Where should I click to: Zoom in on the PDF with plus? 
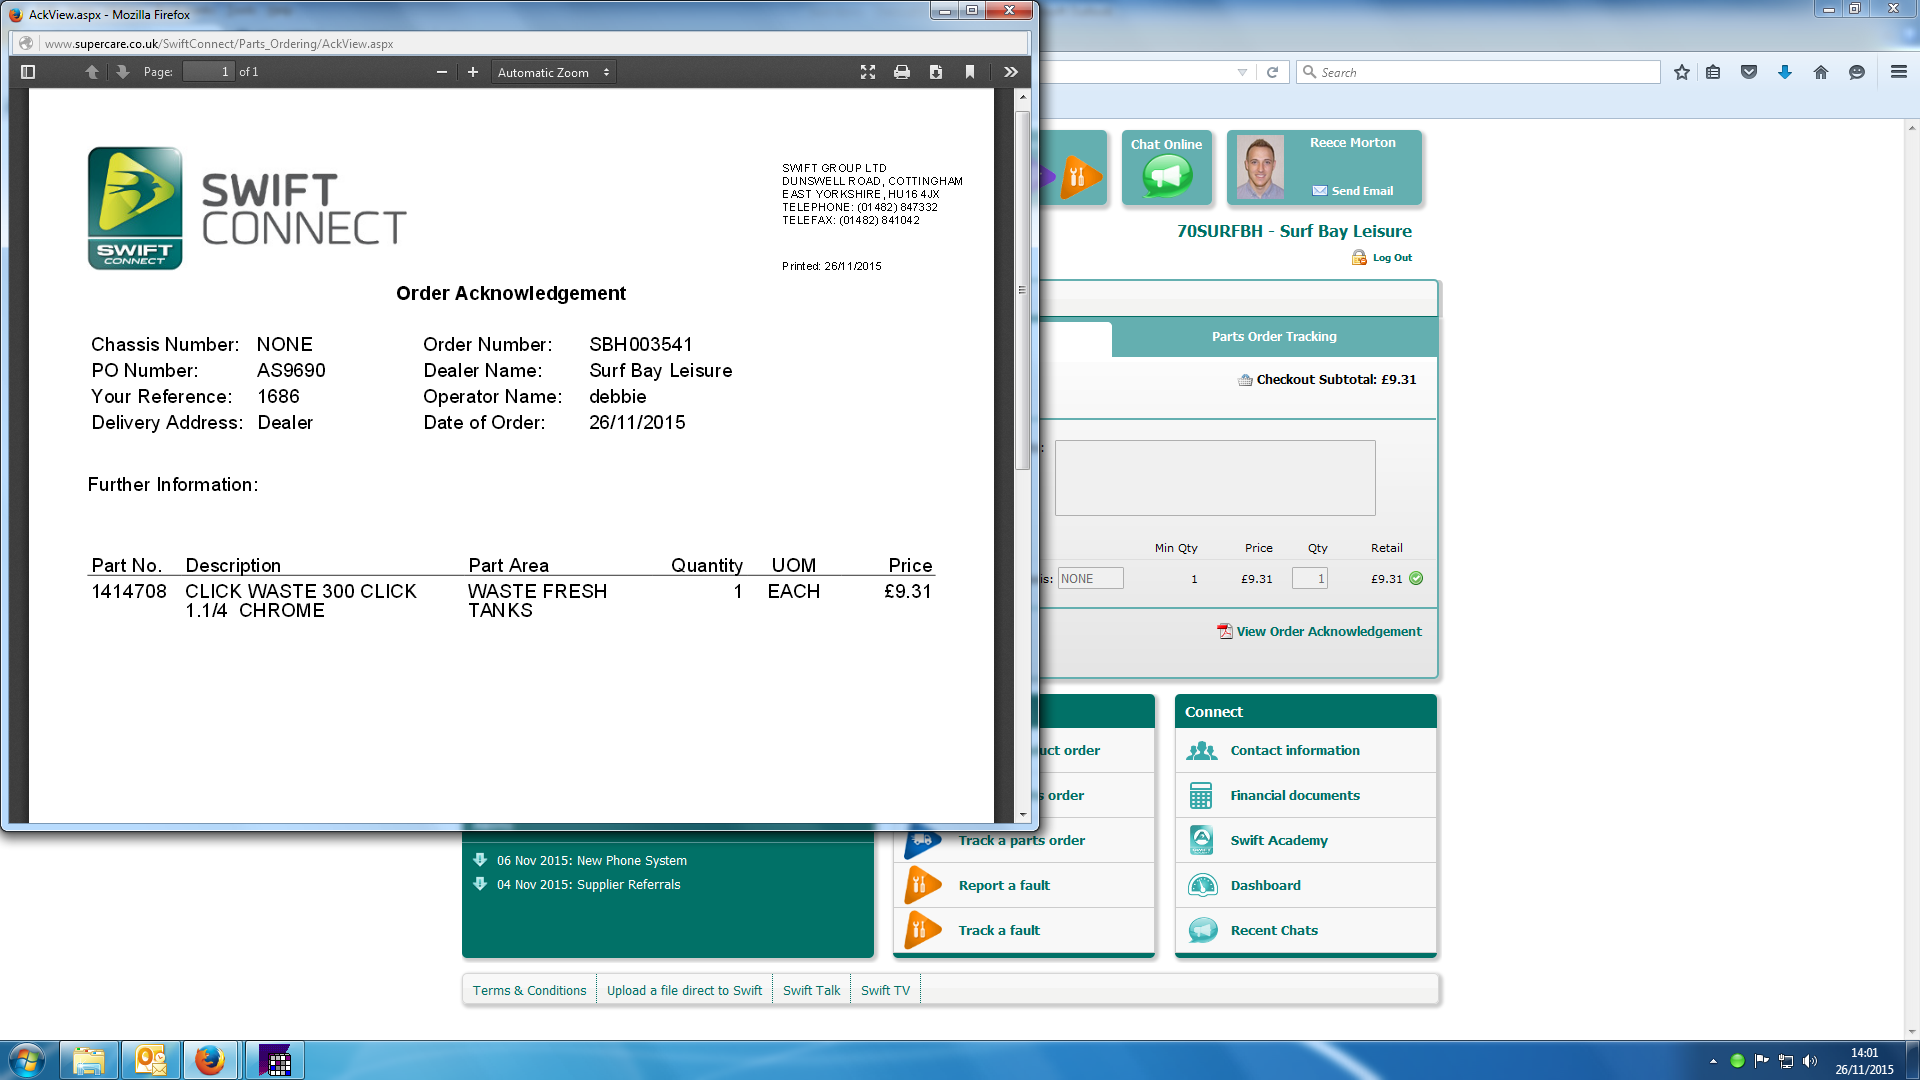pos(473,72)
